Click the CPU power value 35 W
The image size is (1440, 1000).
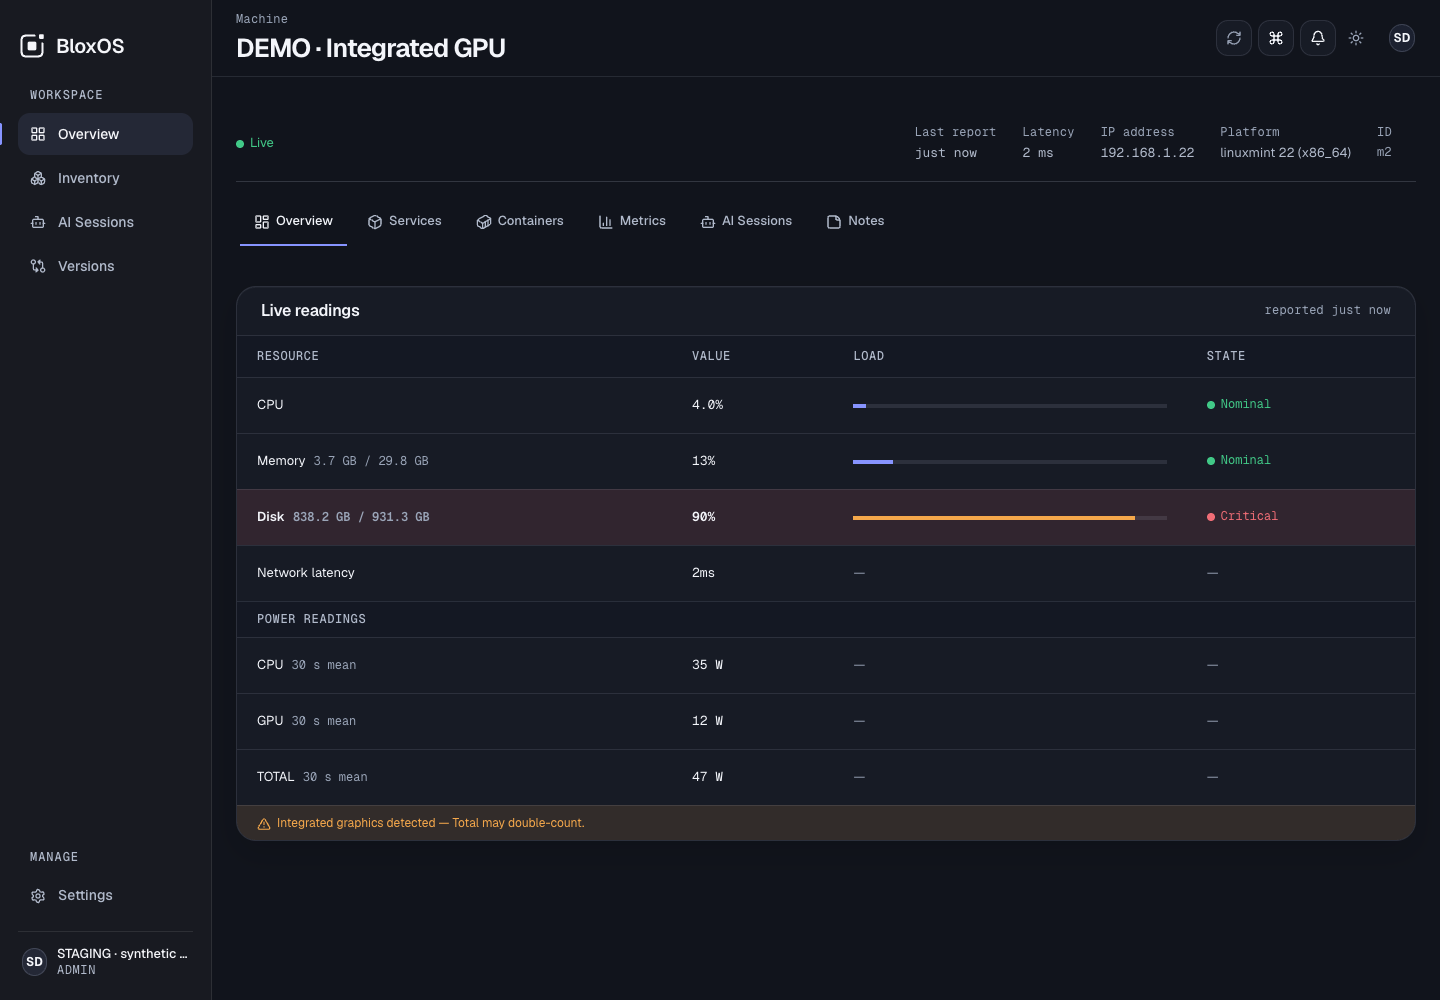click(707, 665)
